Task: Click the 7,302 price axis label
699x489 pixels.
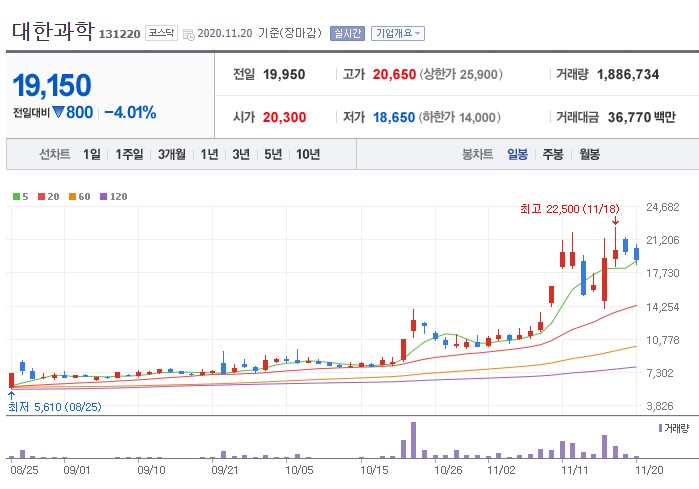Action: pos(660,373)
